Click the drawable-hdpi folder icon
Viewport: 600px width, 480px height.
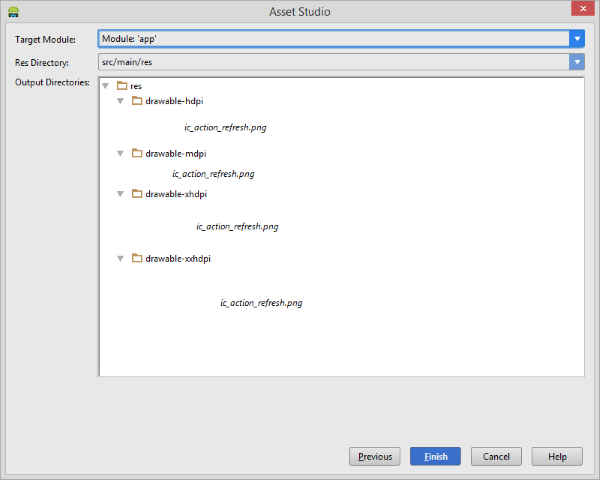pos(137,100)
